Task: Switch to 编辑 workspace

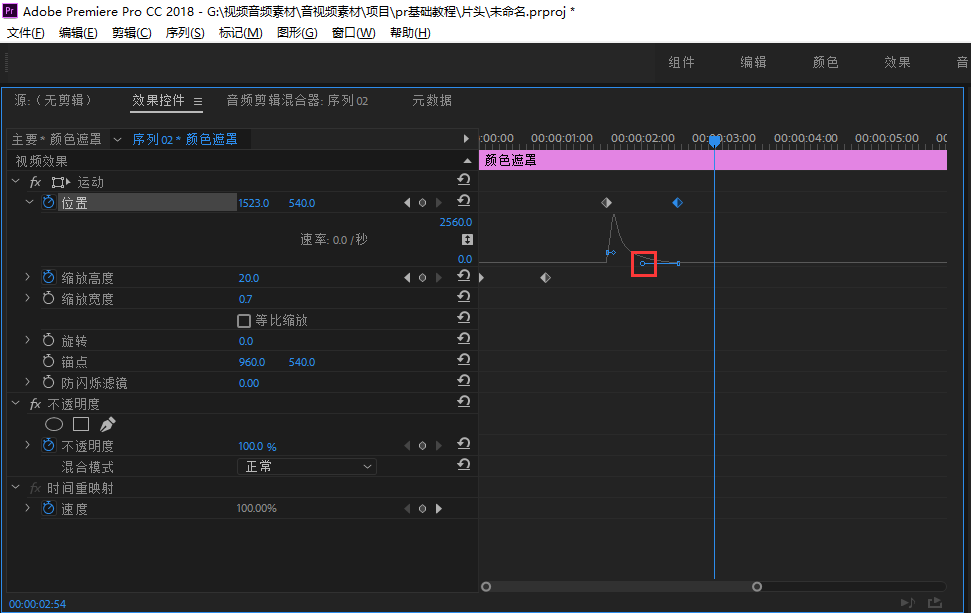Action: click(754, 62)
